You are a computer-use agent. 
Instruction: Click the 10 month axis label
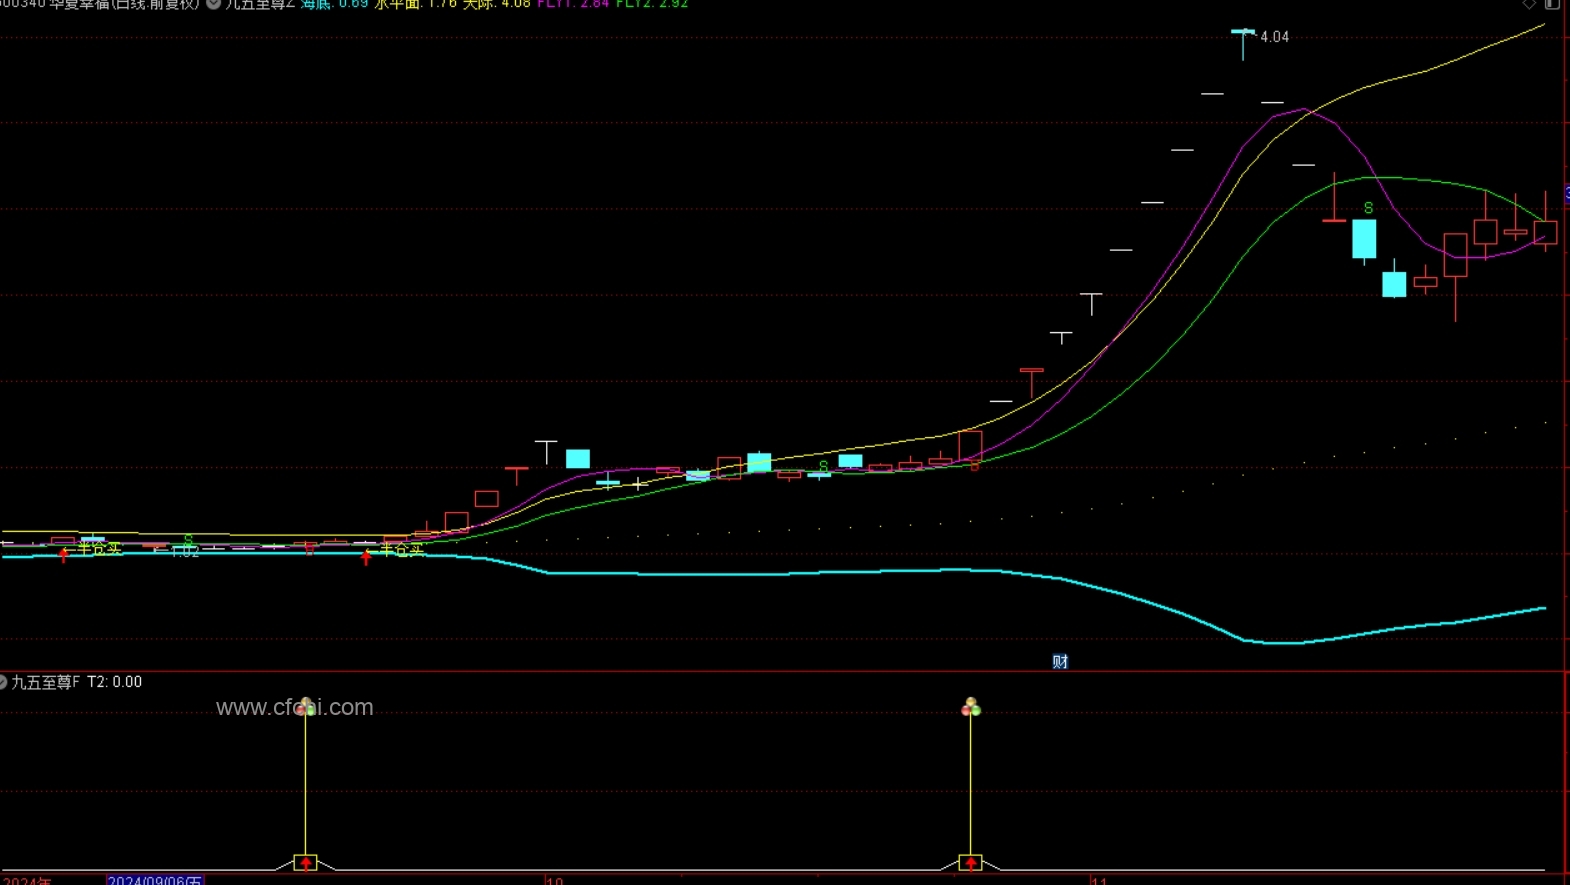click(x=555, y=880)
